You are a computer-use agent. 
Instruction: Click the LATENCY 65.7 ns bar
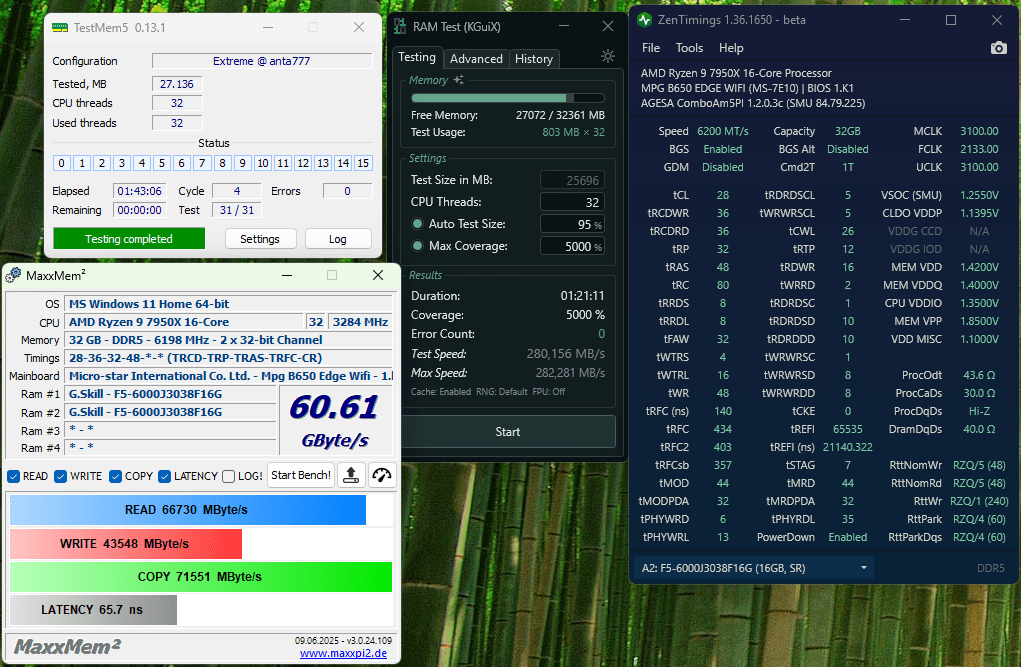coord(92,610)
